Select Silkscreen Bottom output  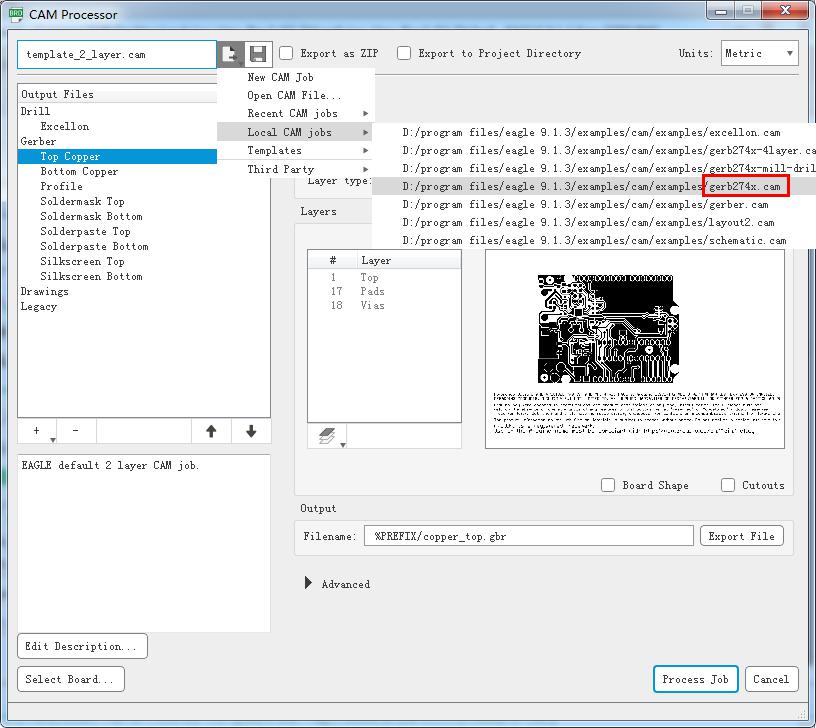click(x=91, y=277)
